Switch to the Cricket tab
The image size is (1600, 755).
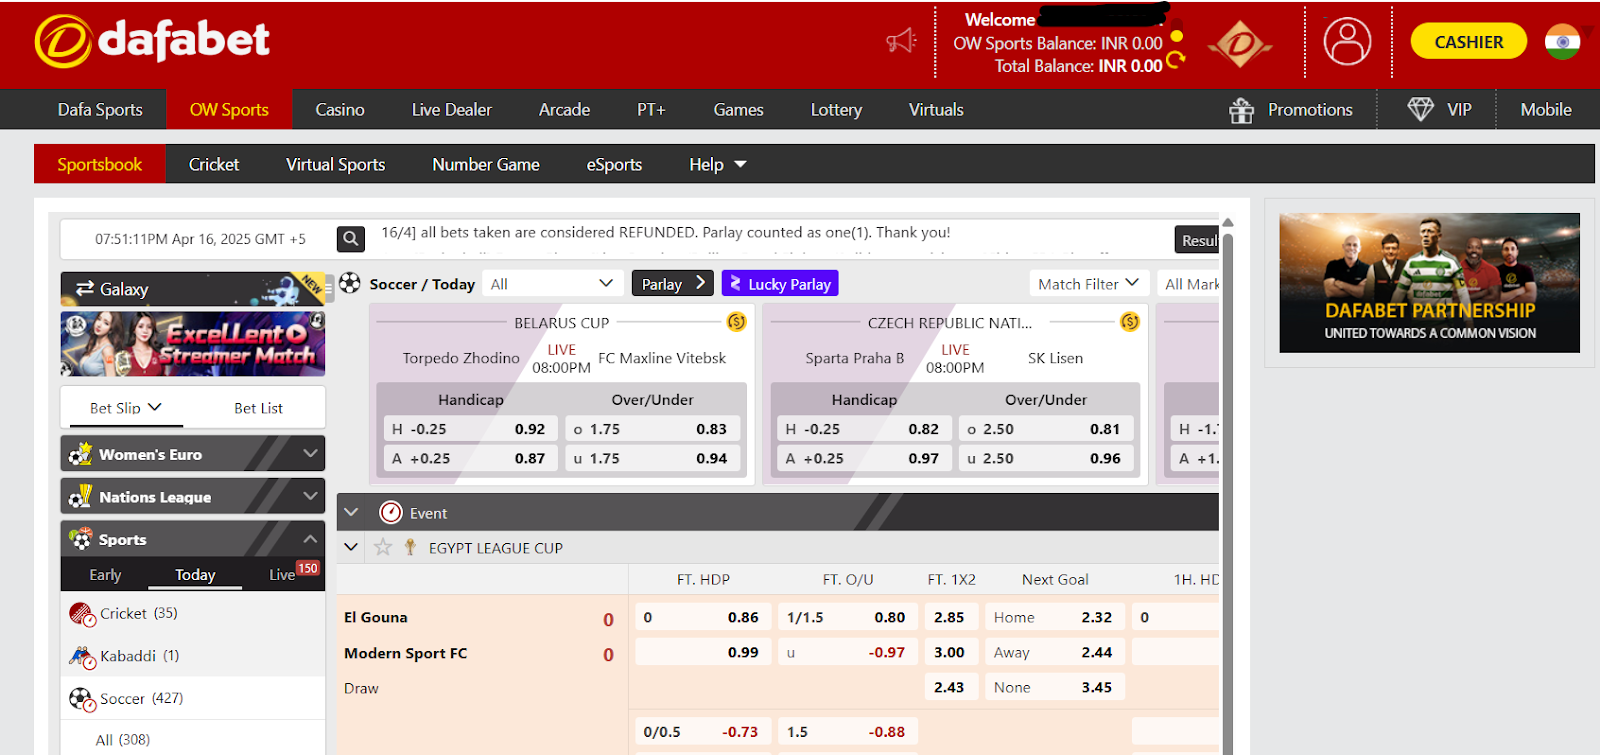click(214, 165)
